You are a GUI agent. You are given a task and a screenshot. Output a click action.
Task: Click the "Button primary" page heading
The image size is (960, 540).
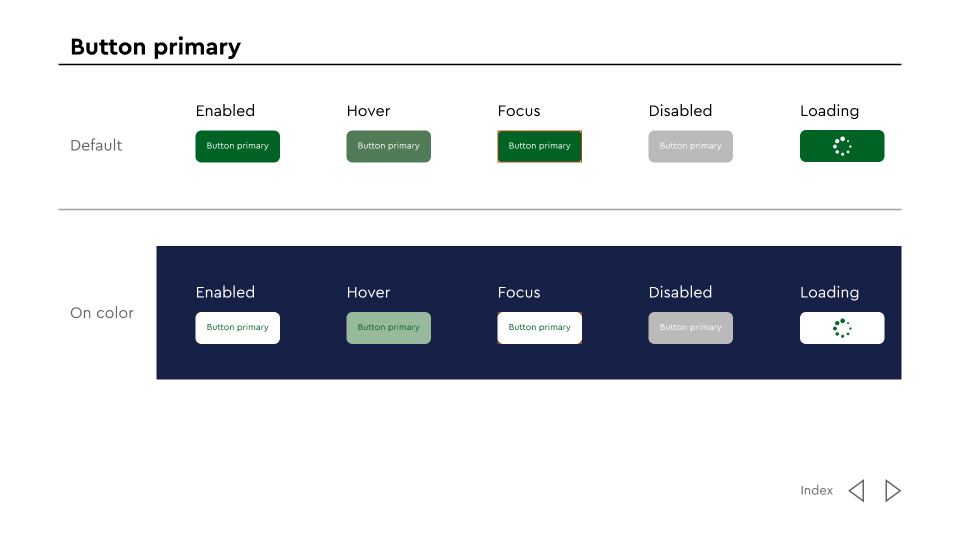click(x=155, y=47)
